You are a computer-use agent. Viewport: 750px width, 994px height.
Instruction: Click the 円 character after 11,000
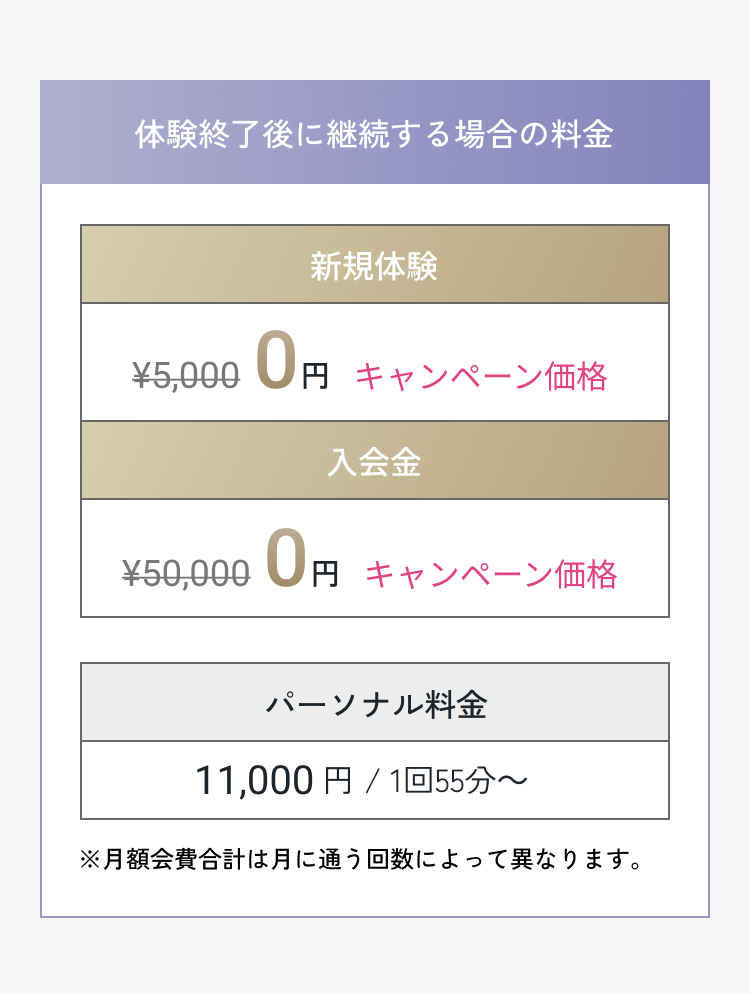point(338,780)
